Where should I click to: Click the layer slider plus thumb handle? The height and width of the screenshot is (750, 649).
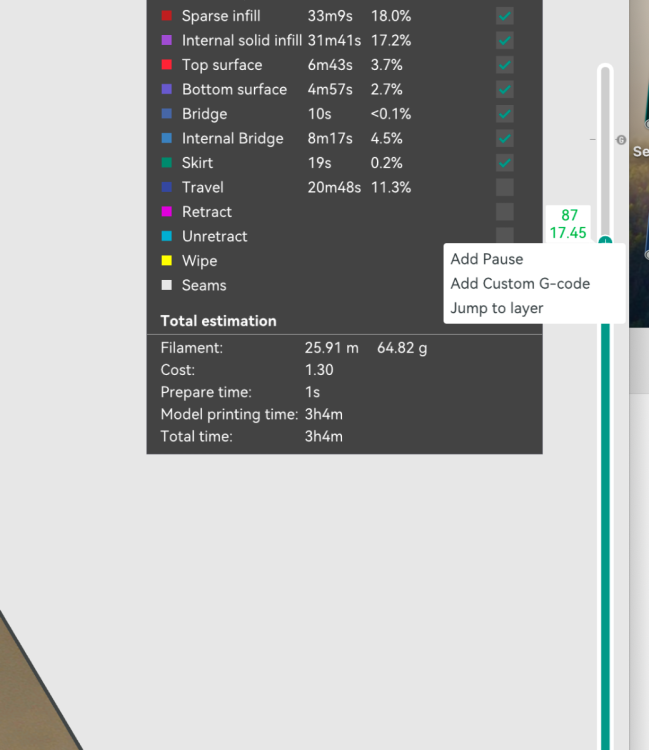tap(605, 241)
